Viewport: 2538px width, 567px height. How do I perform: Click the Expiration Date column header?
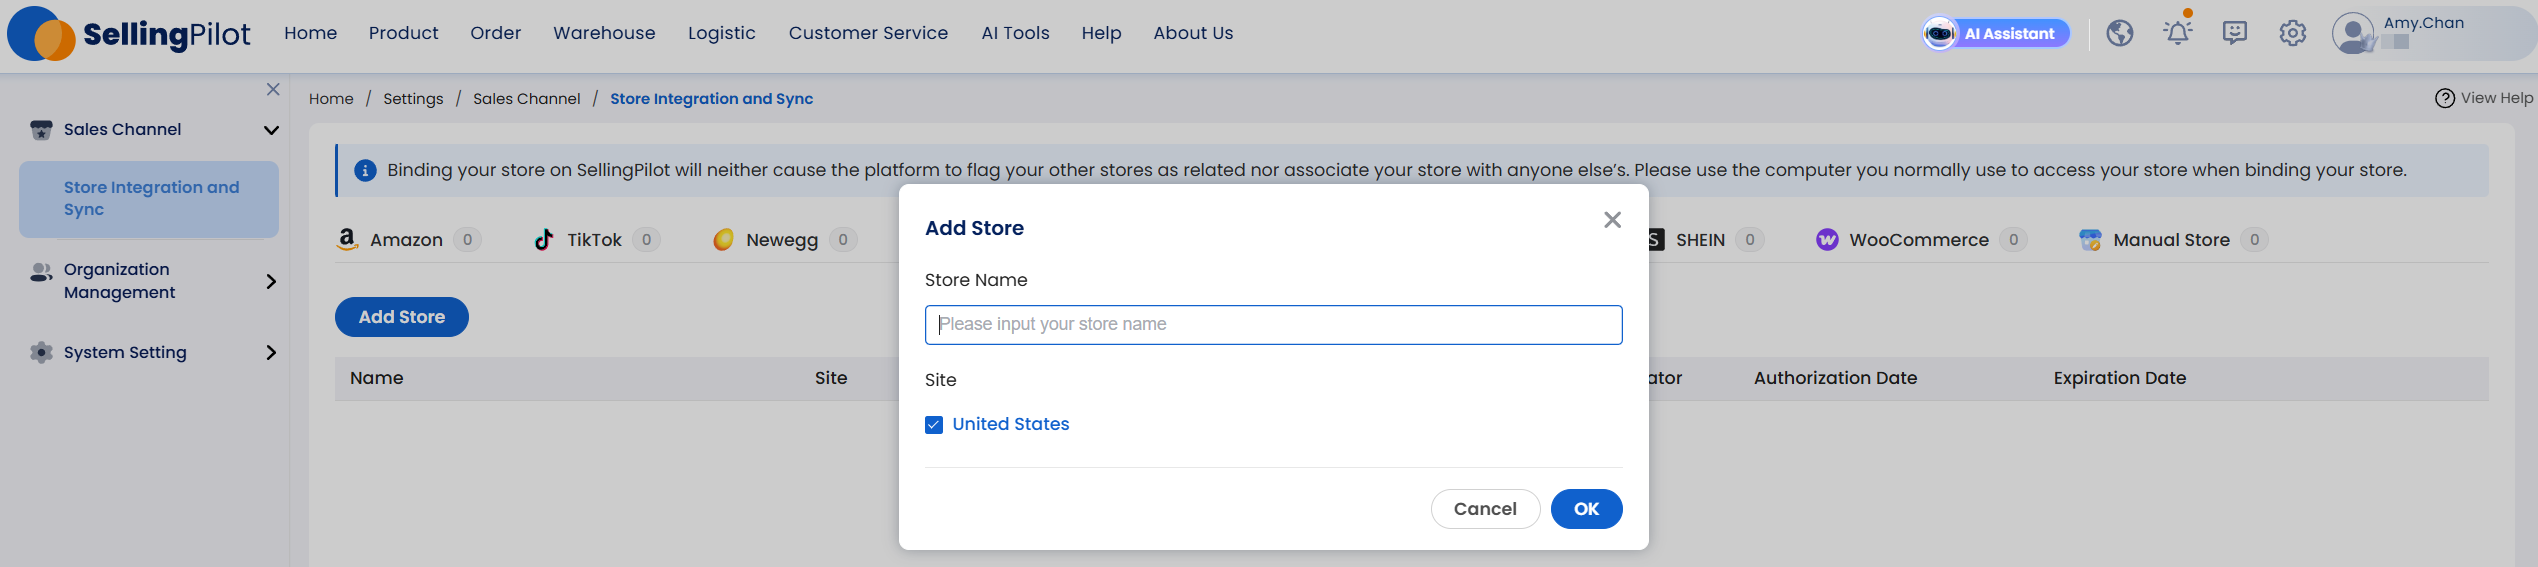click(x=2119, y=378)
